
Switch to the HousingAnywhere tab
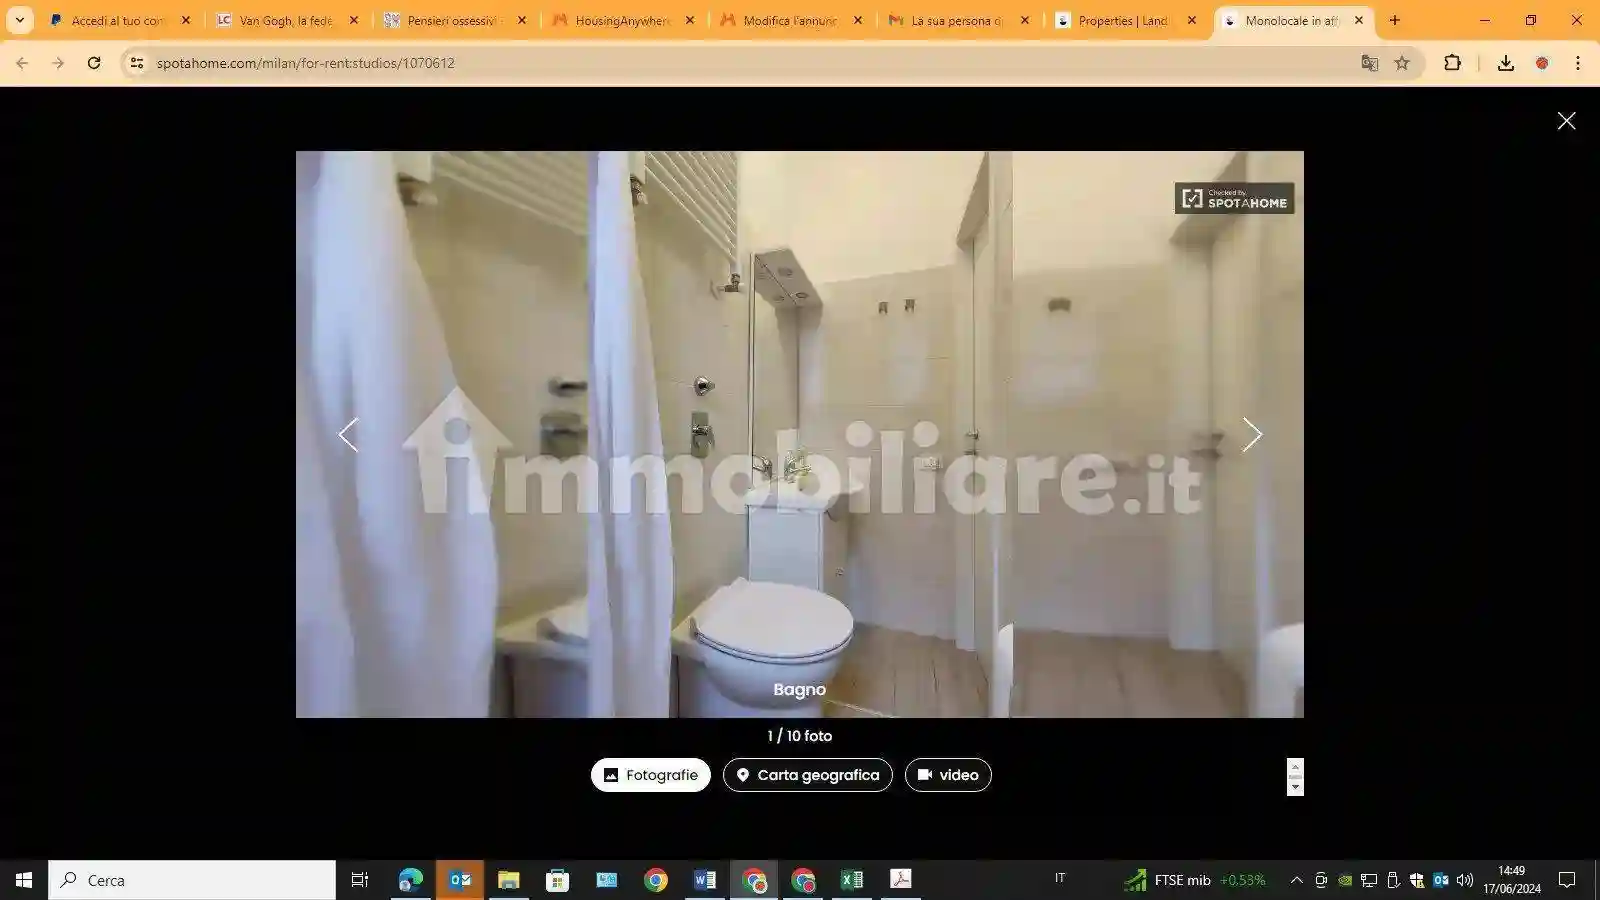[x=620, y=20]
